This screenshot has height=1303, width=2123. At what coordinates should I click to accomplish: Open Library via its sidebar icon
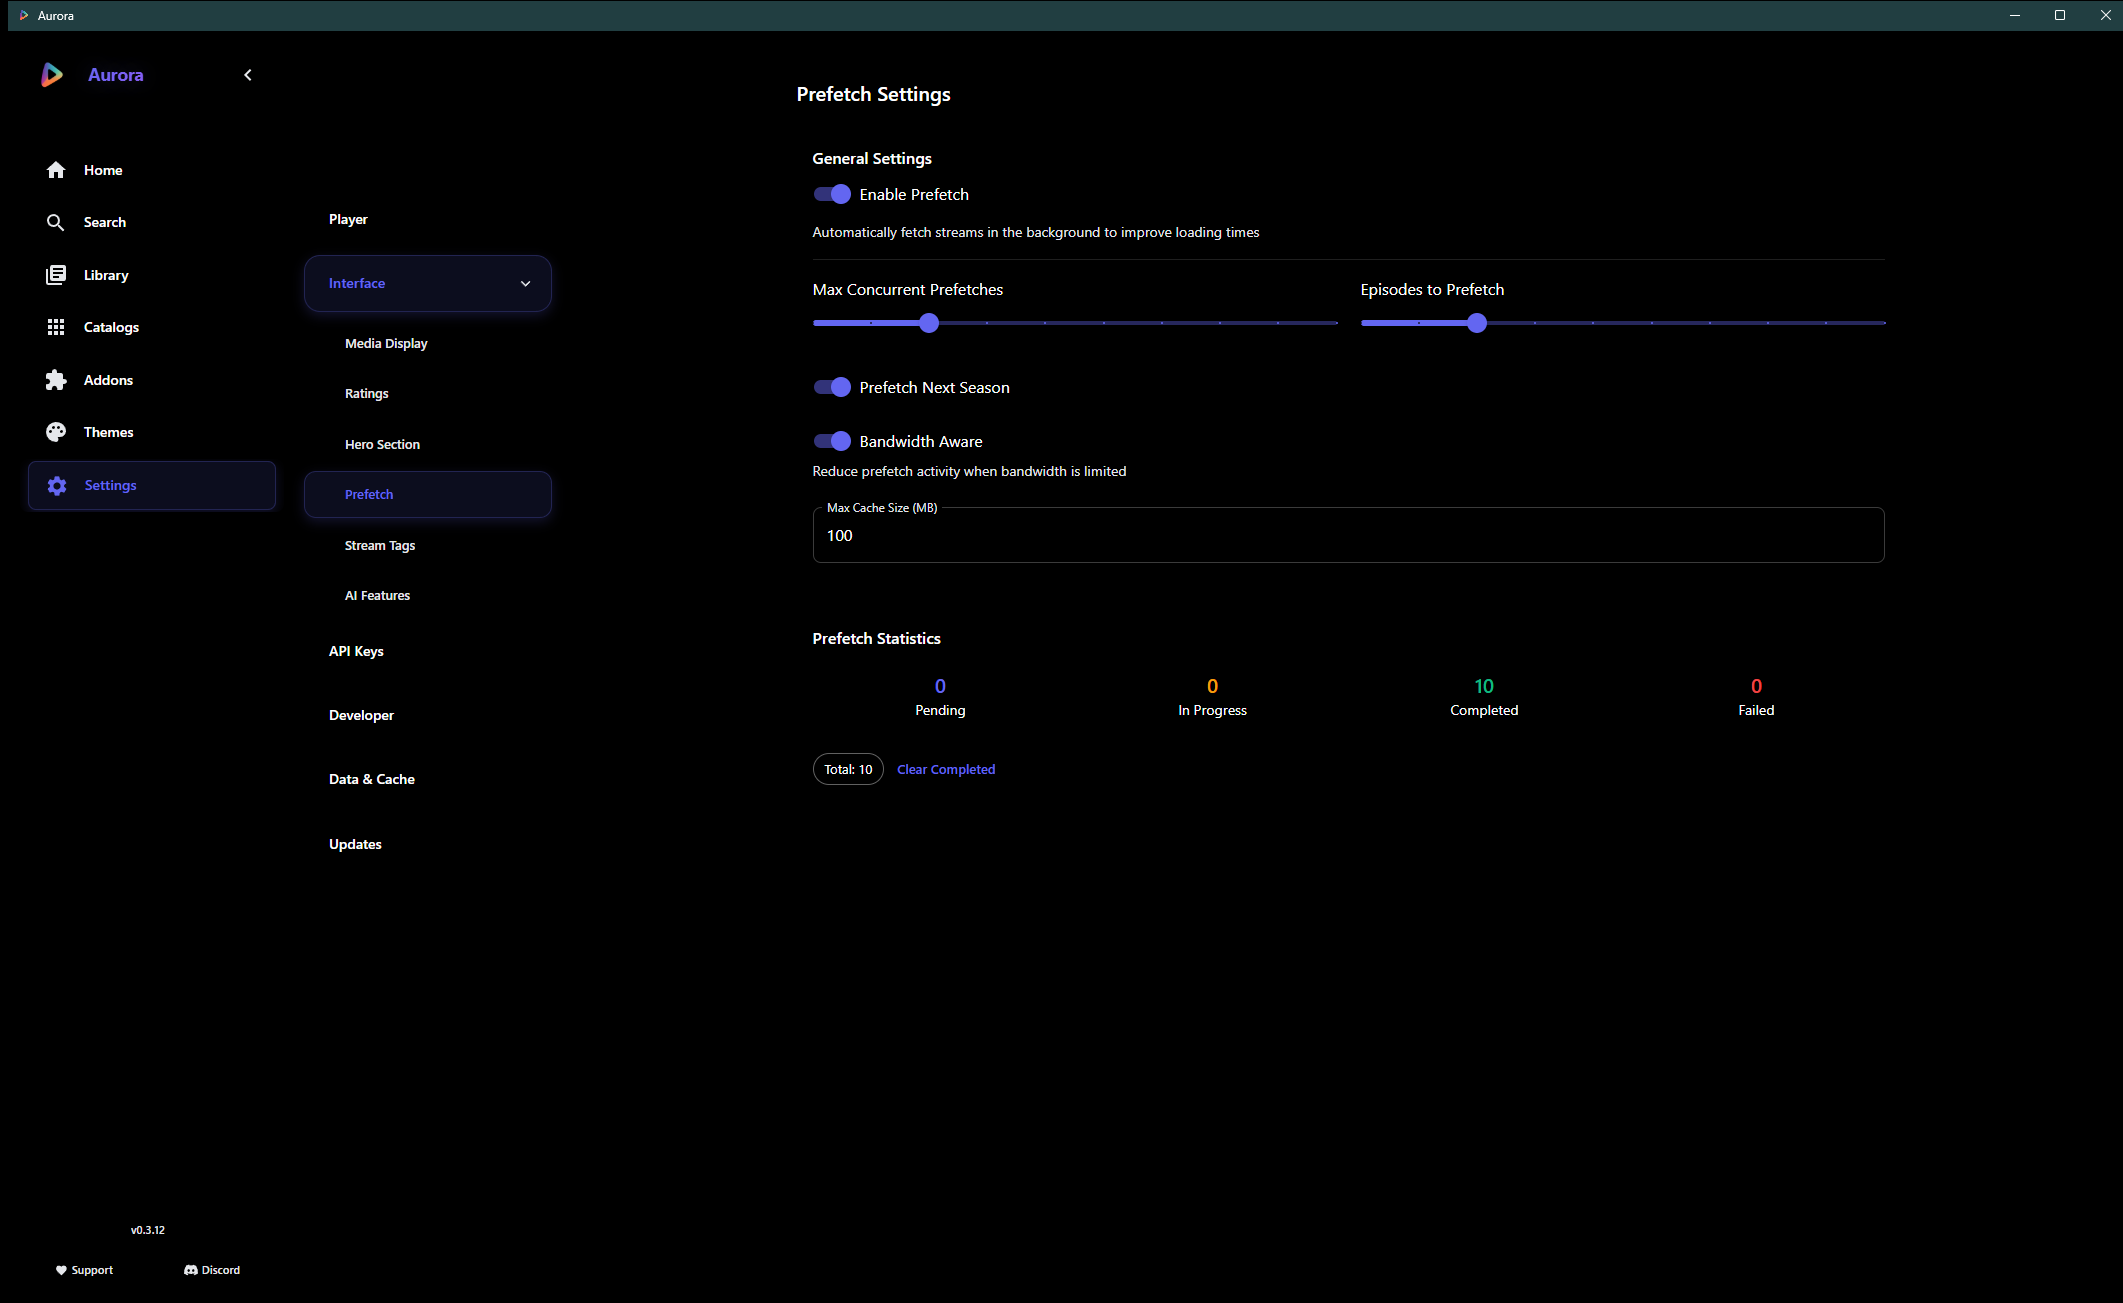coord(56,275)
